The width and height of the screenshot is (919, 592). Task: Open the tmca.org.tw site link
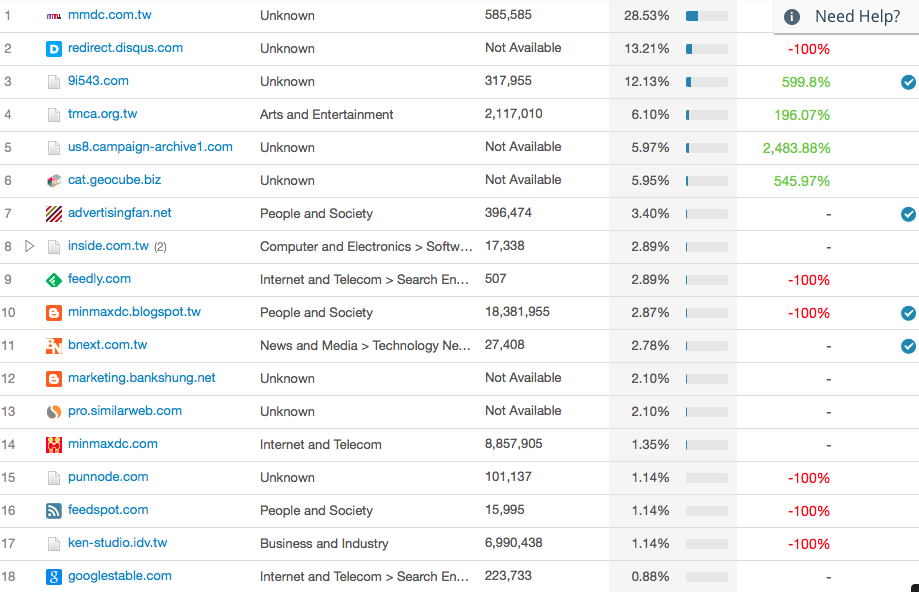(x=104, y=114)
